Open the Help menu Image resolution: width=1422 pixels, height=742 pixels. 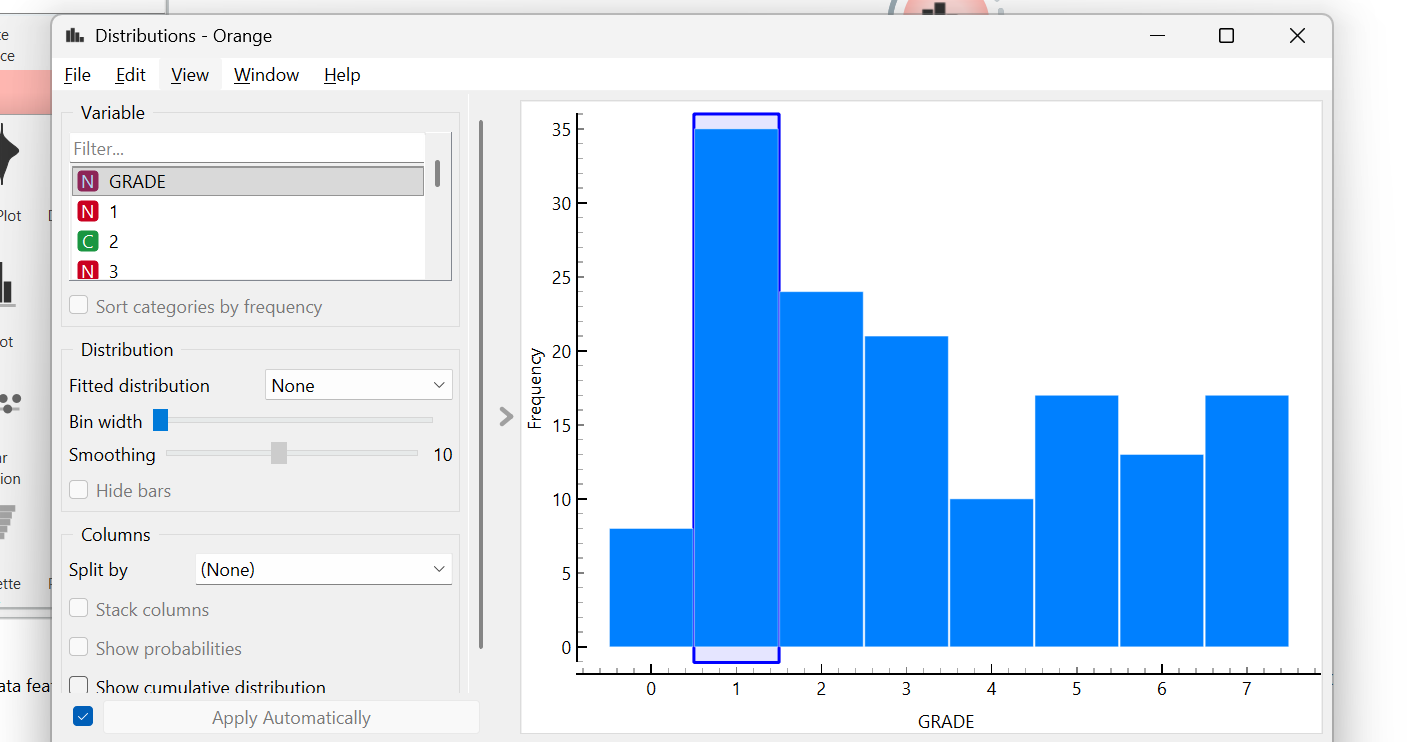pyautogui.click(x=342, y=75)
